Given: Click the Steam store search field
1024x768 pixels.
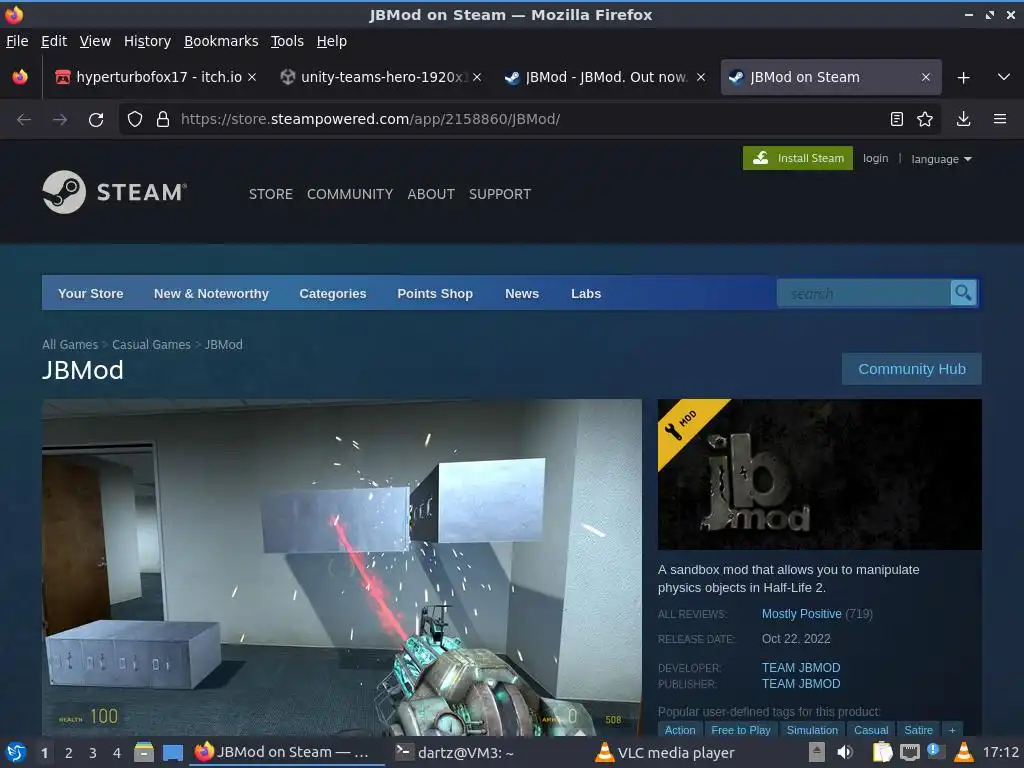Looking at the screenshot, I should pos(863,293).
